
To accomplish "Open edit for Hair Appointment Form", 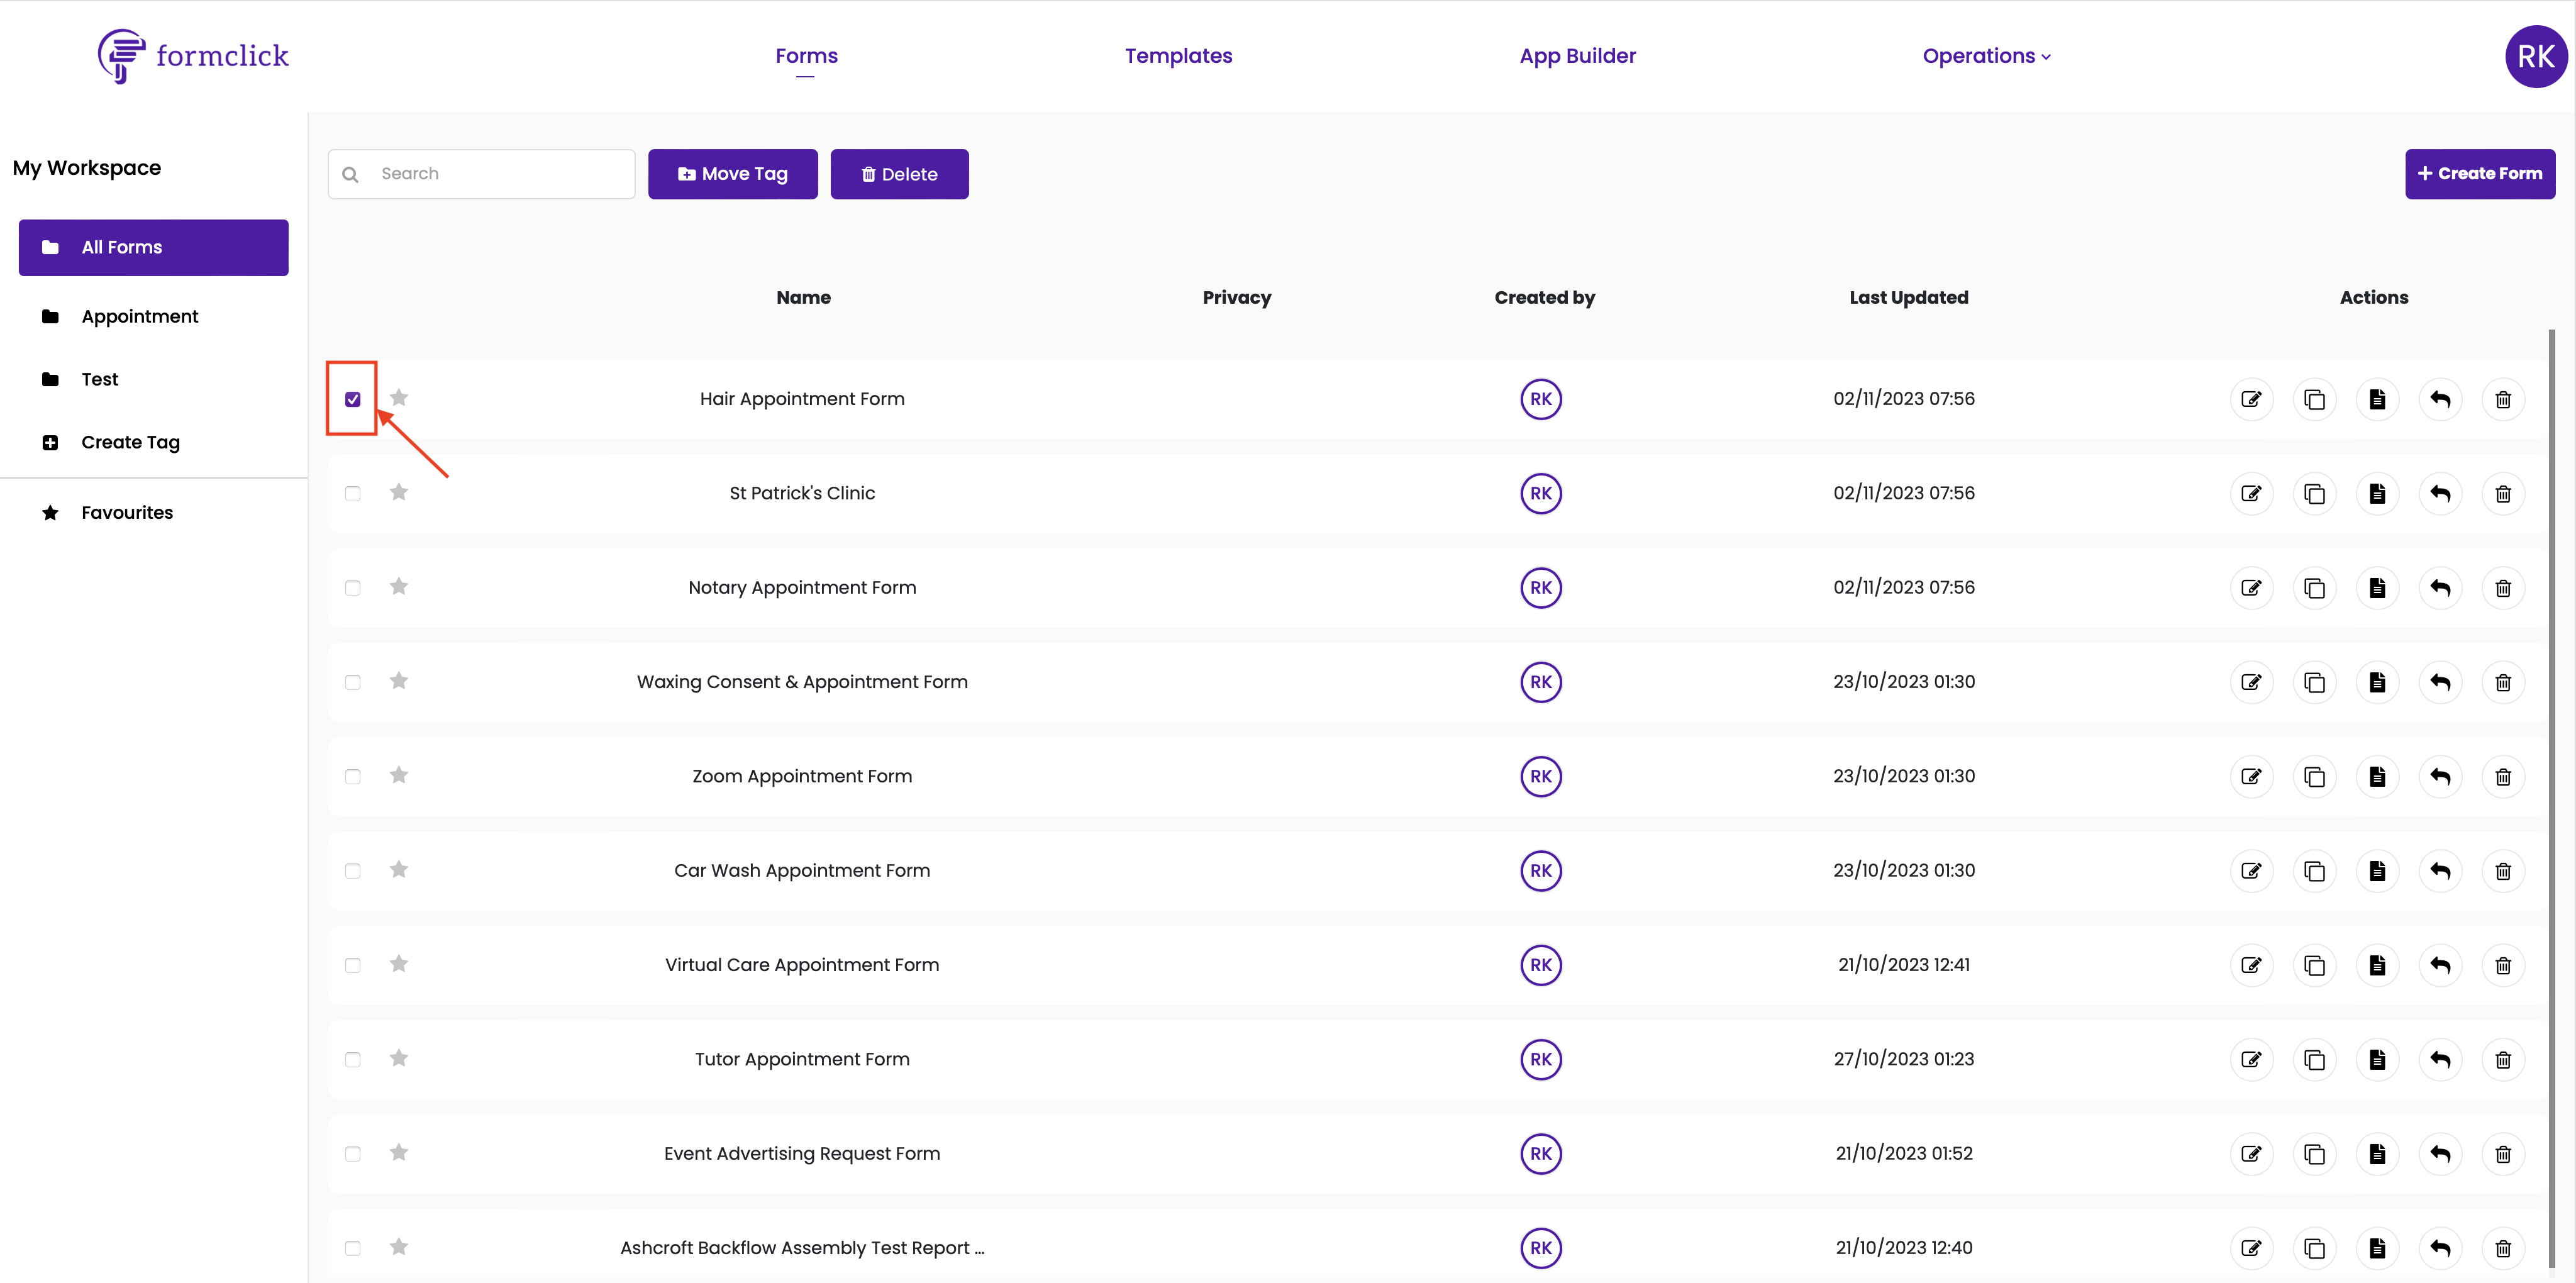I will pyautogui.click(x=2251, y=399).
